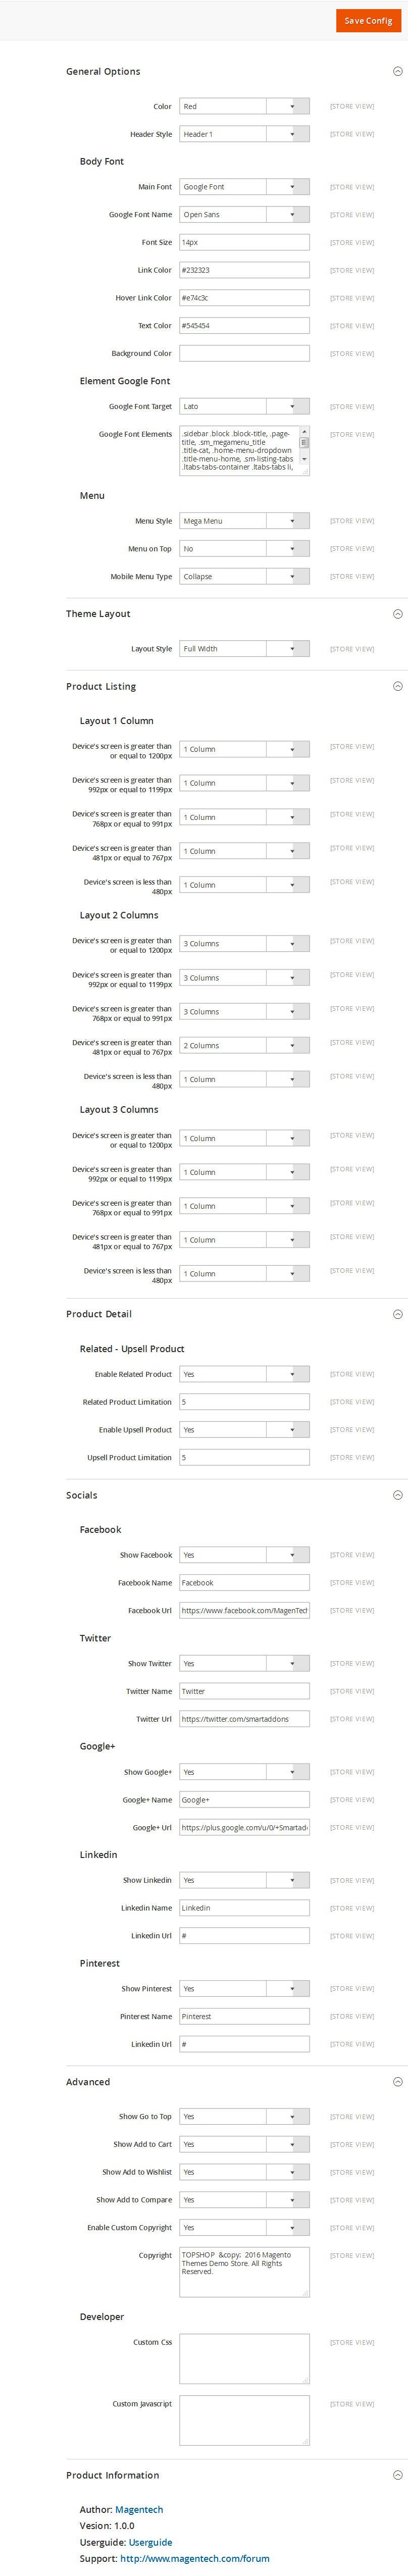
Task: Click the Save Config button
Action: tap(368, 20)
